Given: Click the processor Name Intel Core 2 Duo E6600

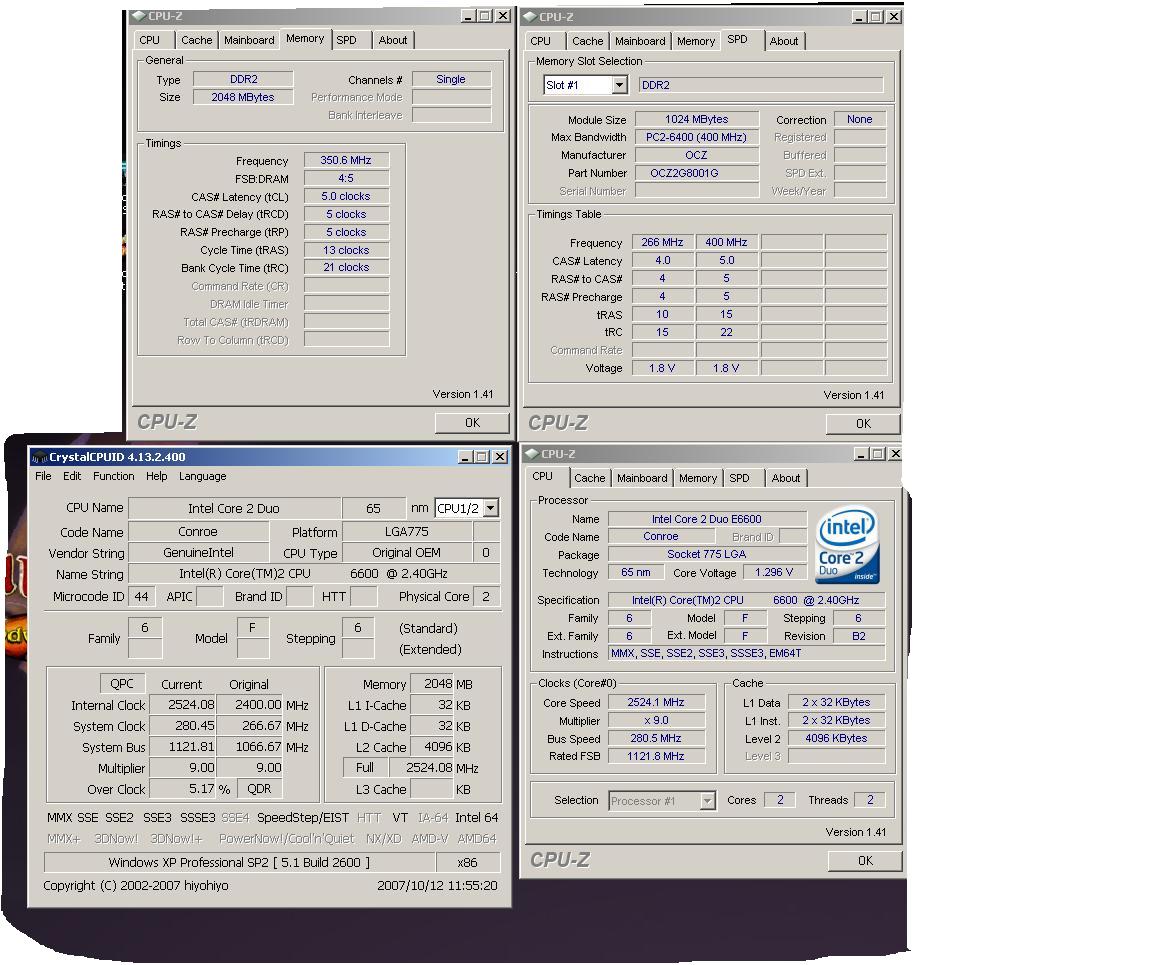Looking at the screenshot, I should point(707,519).
